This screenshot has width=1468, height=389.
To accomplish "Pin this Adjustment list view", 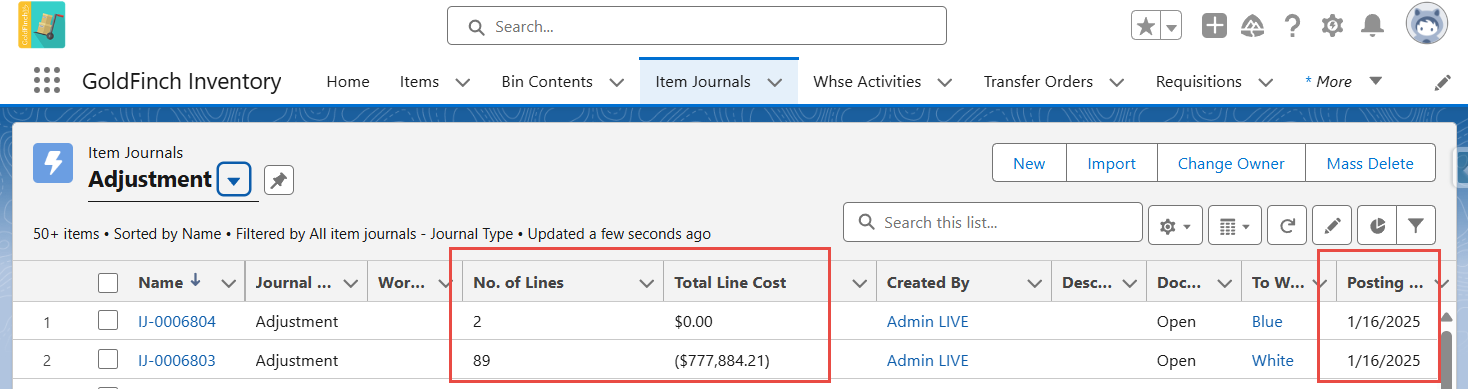I will pos(279,180).
